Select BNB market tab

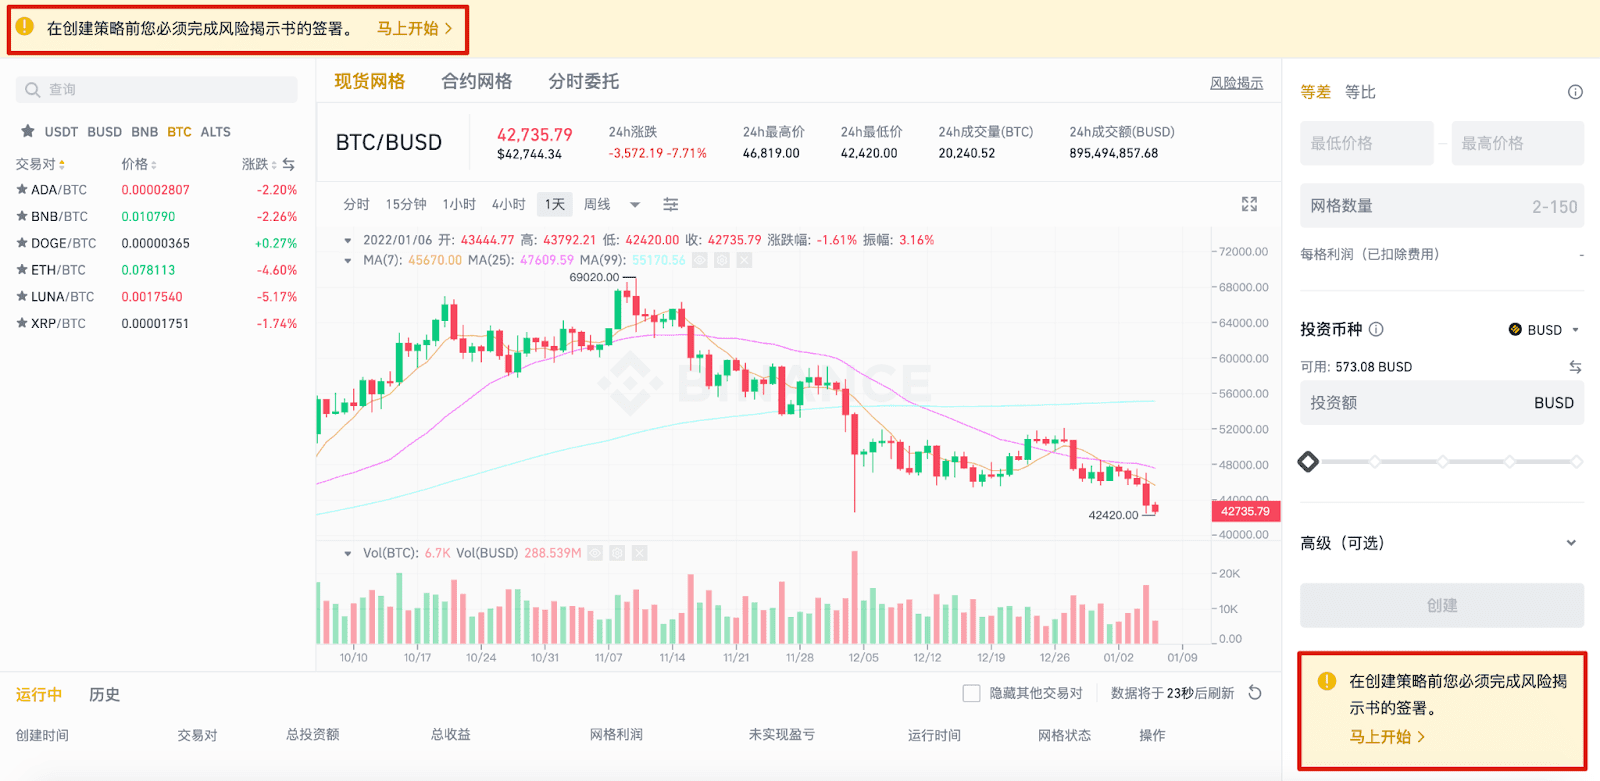pyautogui.click(x=144, y=131)
